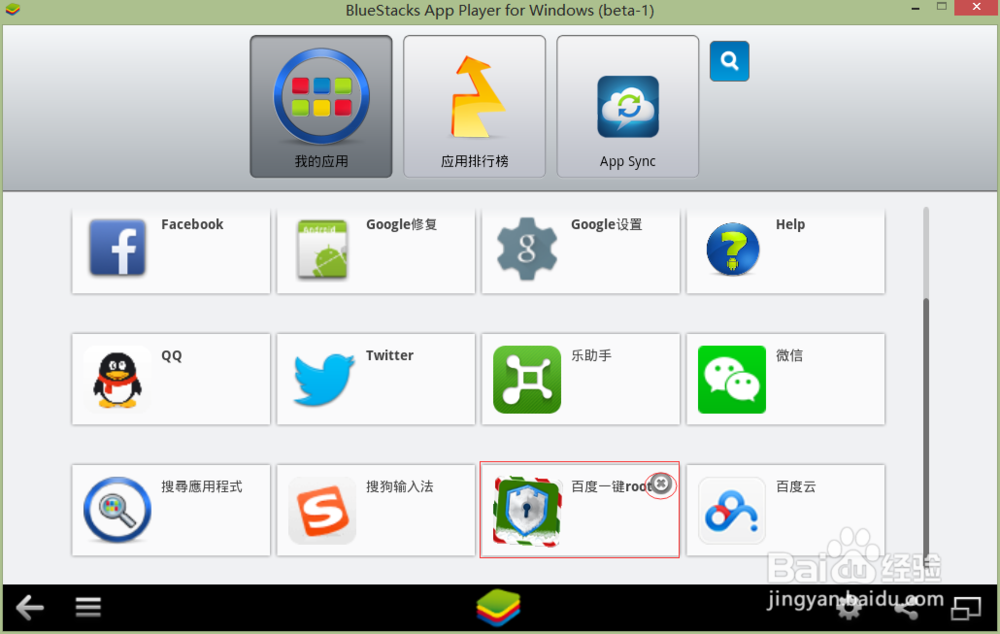Launch the 搜狗输入法 input method app
Viewport: 1000px width, 634px height.
tap(375, 510)
